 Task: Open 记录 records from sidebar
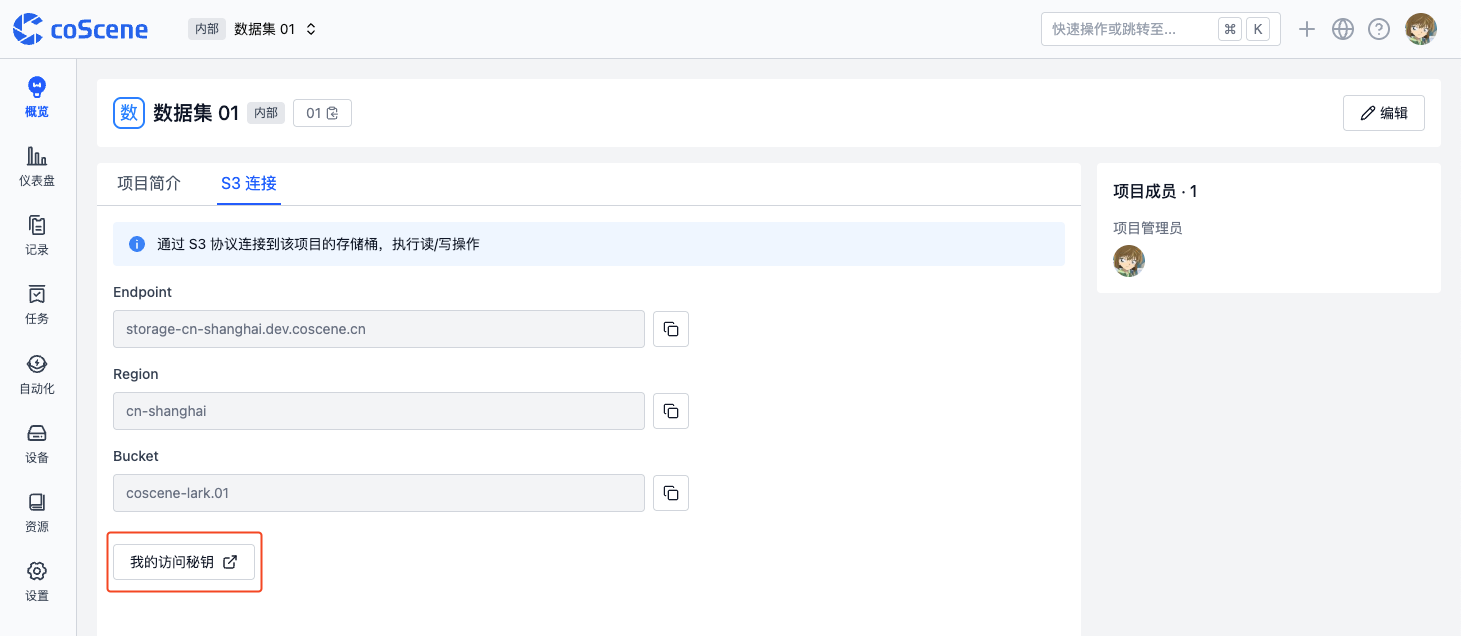click(37, 235)
